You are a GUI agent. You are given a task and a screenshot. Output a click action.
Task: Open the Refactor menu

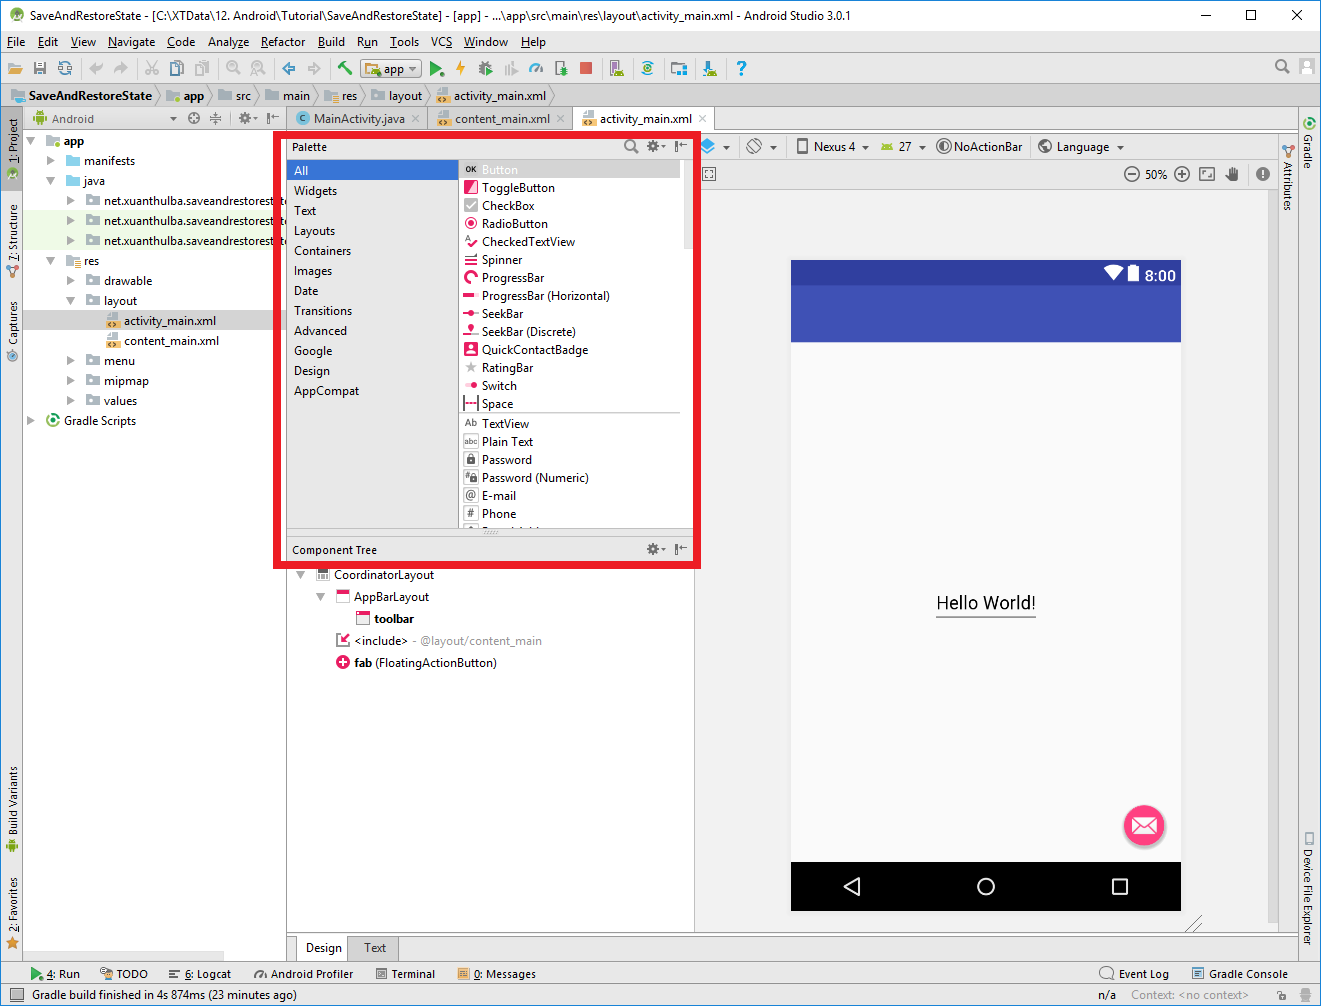283,42
